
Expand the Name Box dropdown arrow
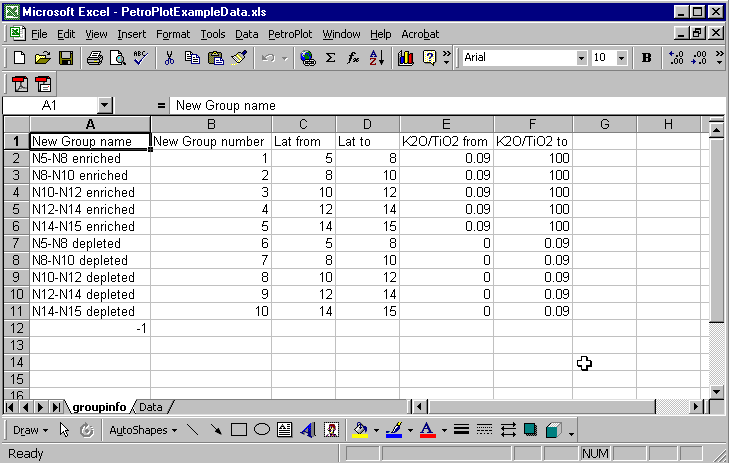point(105,106)
